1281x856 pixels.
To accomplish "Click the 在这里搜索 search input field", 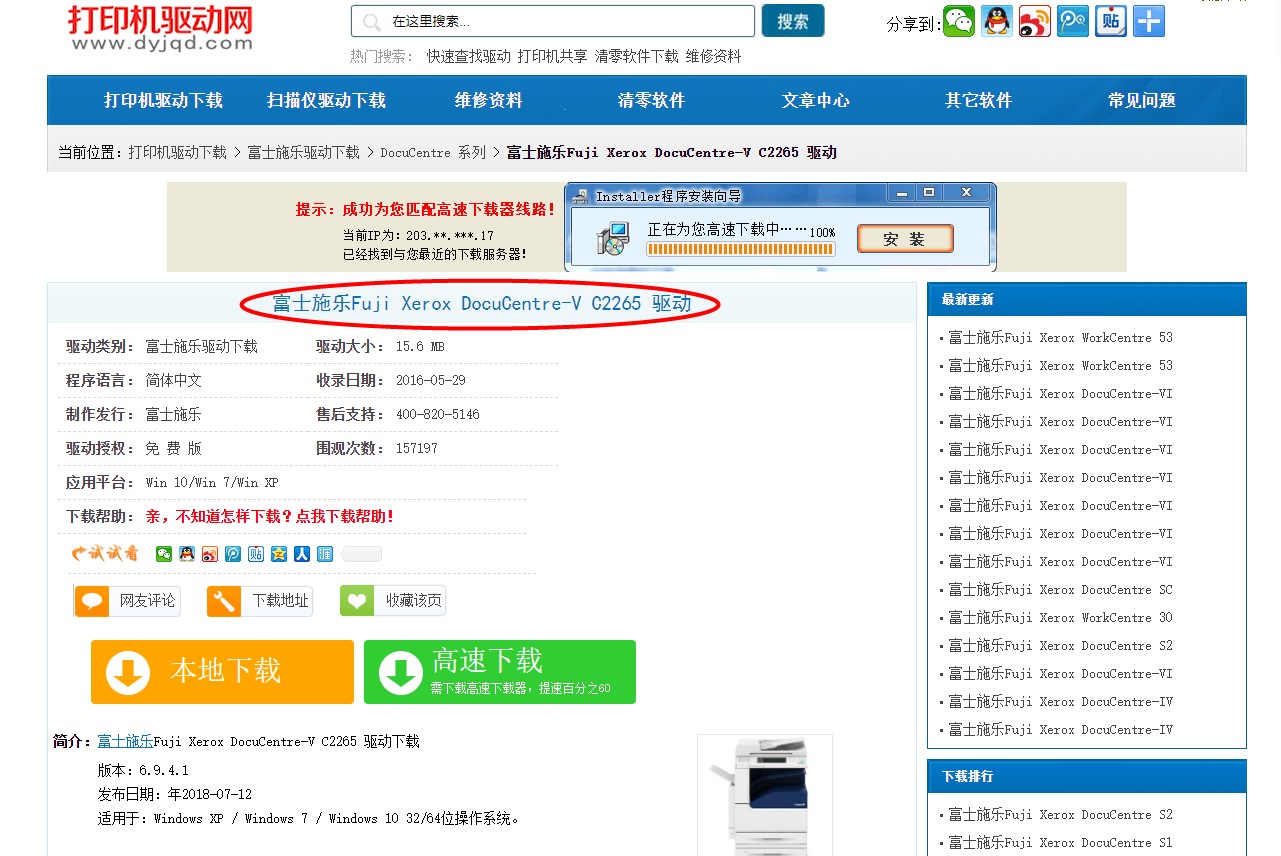I will pyautogui.click(x=553, y=21).
